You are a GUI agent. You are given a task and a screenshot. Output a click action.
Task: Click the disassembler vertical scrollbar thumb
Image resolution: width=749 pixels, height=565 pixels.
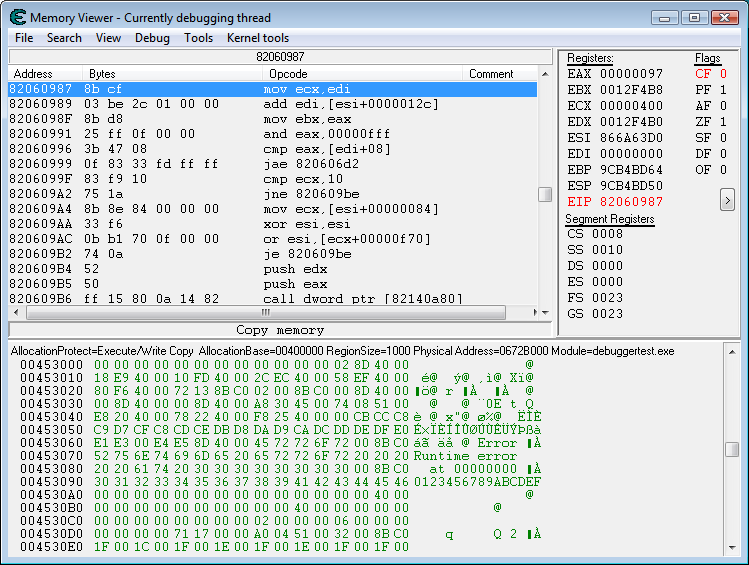coord(545,194)
